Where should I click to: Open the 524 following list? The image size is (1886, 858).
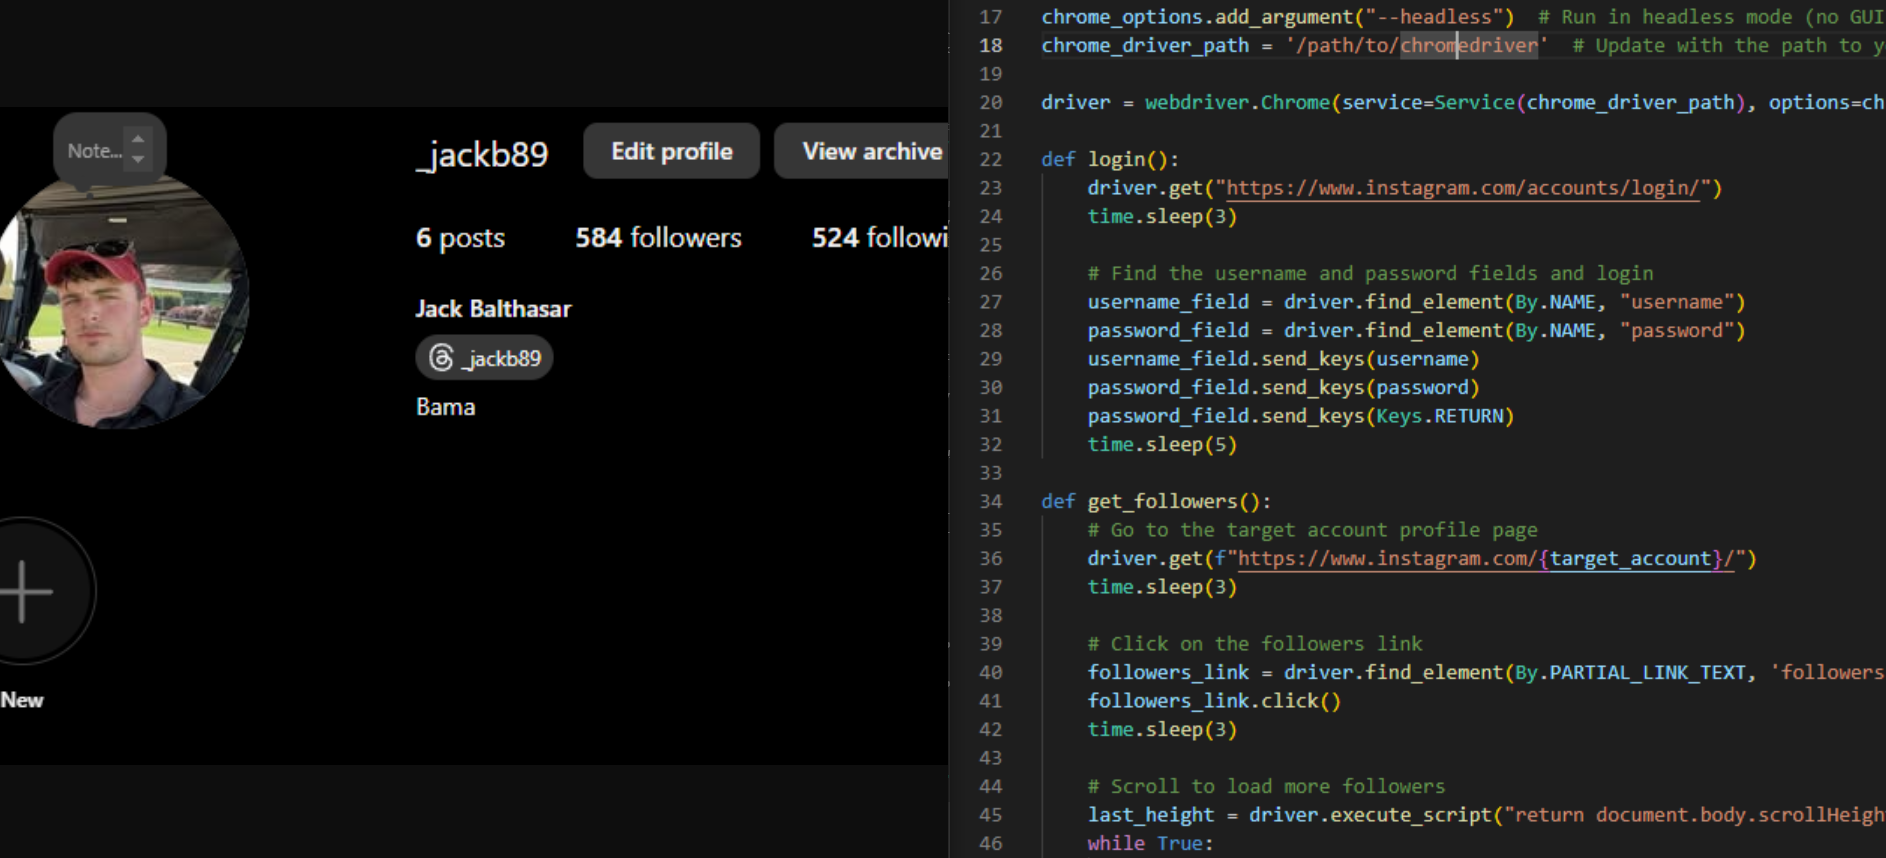tap(878, 238)
